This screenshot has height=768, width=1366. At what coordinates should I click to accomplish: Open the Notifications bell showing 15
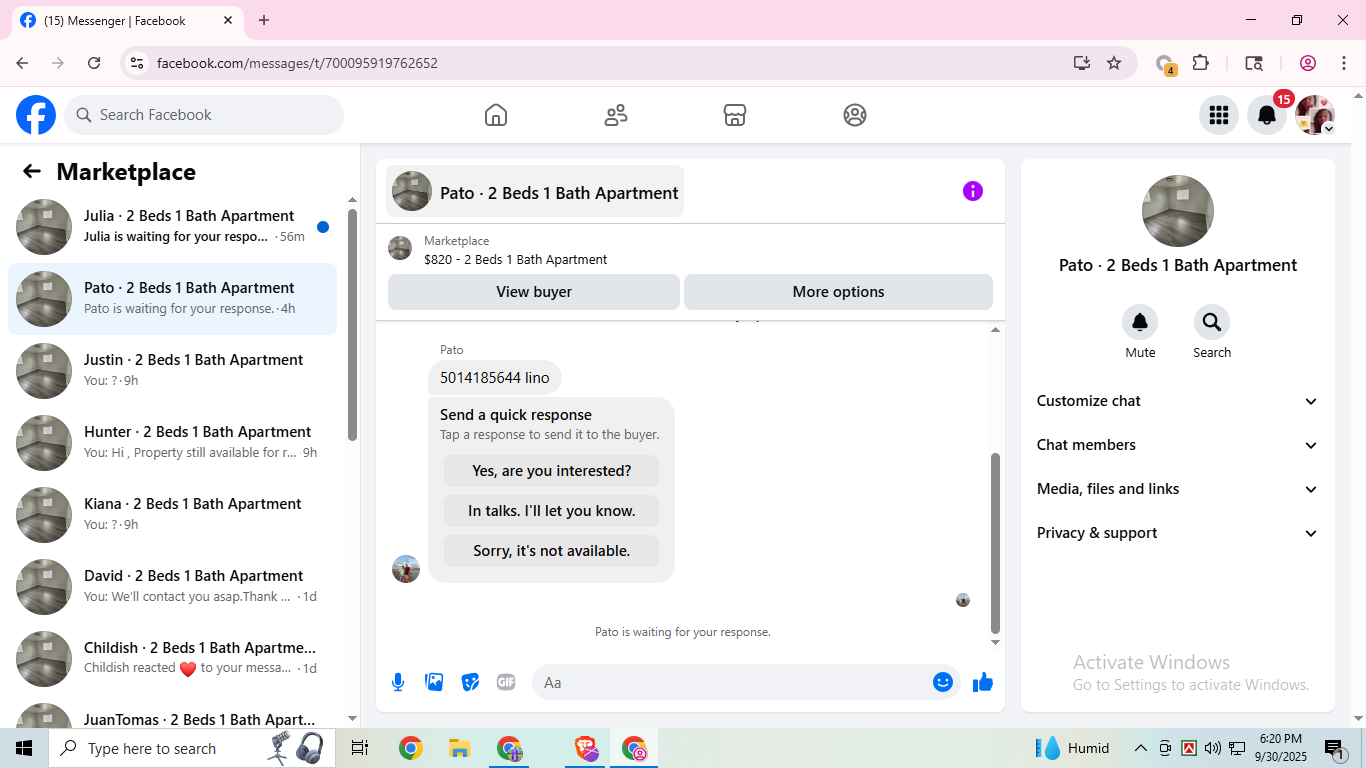pyautogui.click(x=1267, y=115)
